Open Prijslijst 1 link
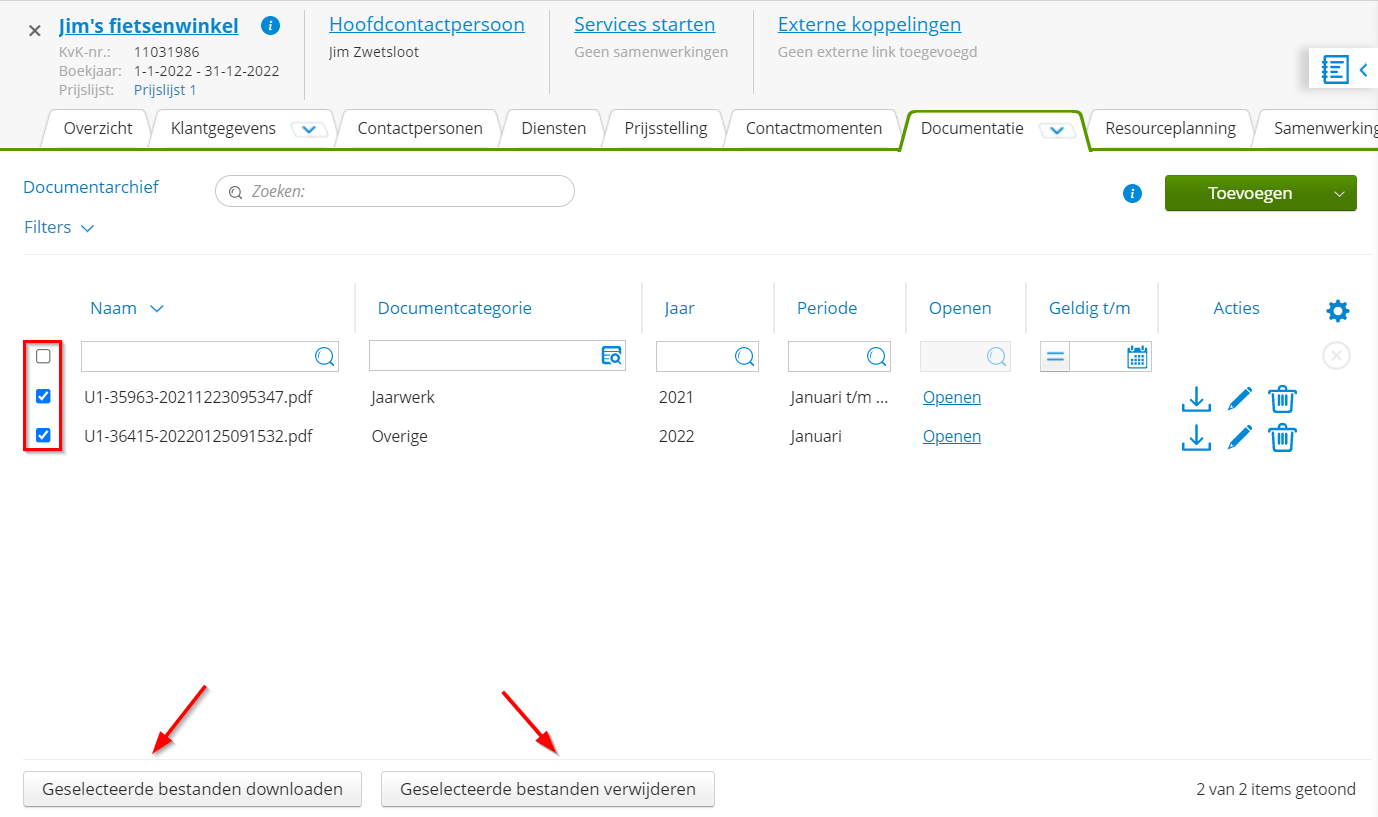Viewport: 1378px width, 817px height. (165, 89)
